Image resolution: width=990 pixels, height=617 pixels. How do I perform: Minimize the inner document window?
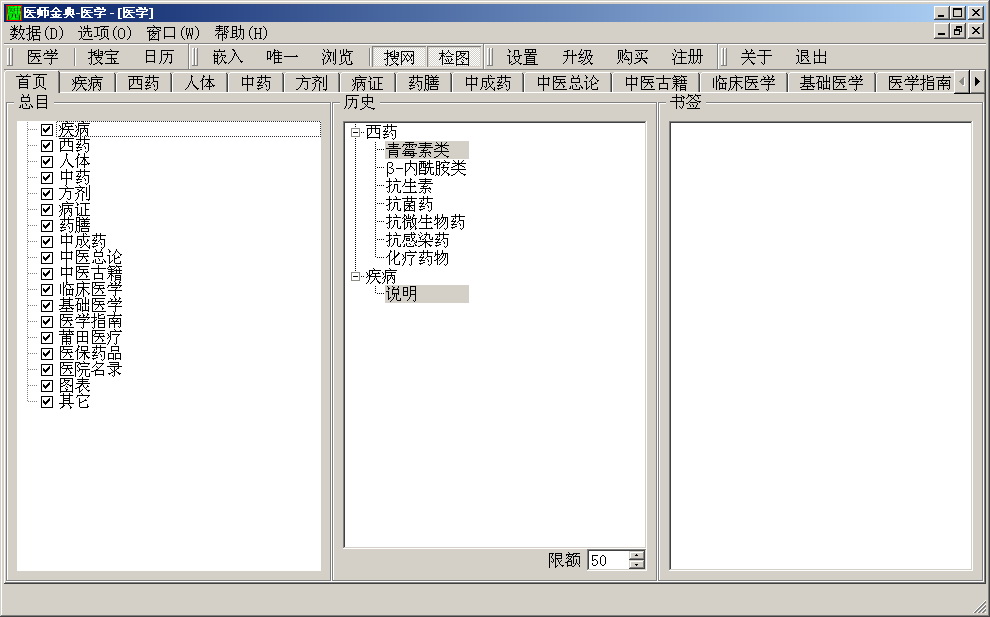coord(942,31)
